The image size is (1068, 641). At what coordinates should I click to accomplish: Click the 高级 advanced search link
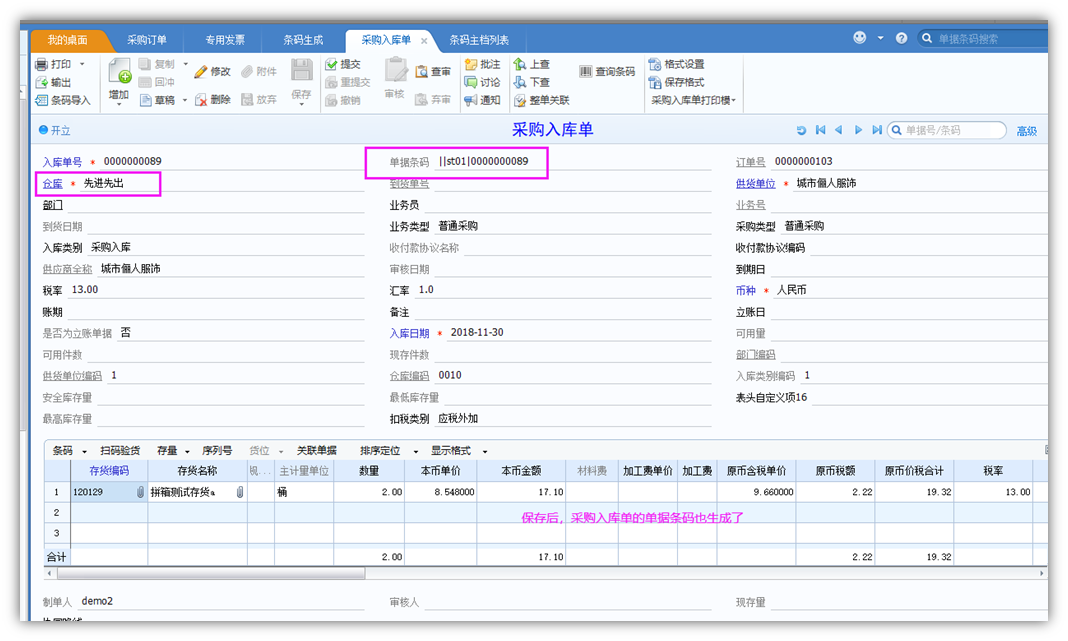[1026, 131]
